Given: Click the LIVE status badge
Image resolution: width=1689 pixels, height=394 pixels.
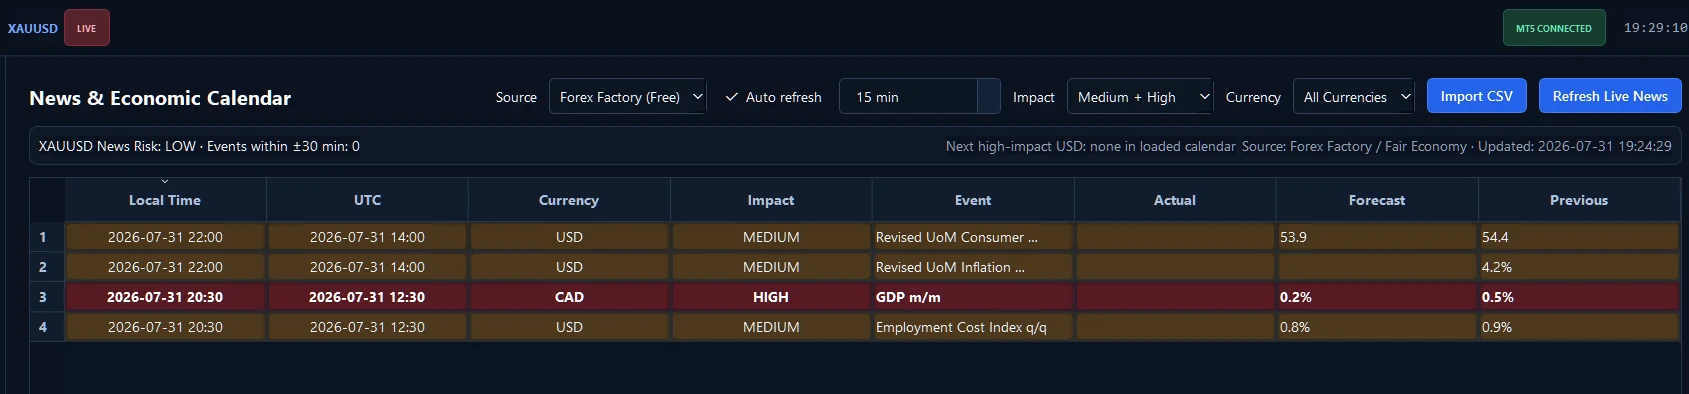Looking at the screenshot, I should tap(87, 28).
